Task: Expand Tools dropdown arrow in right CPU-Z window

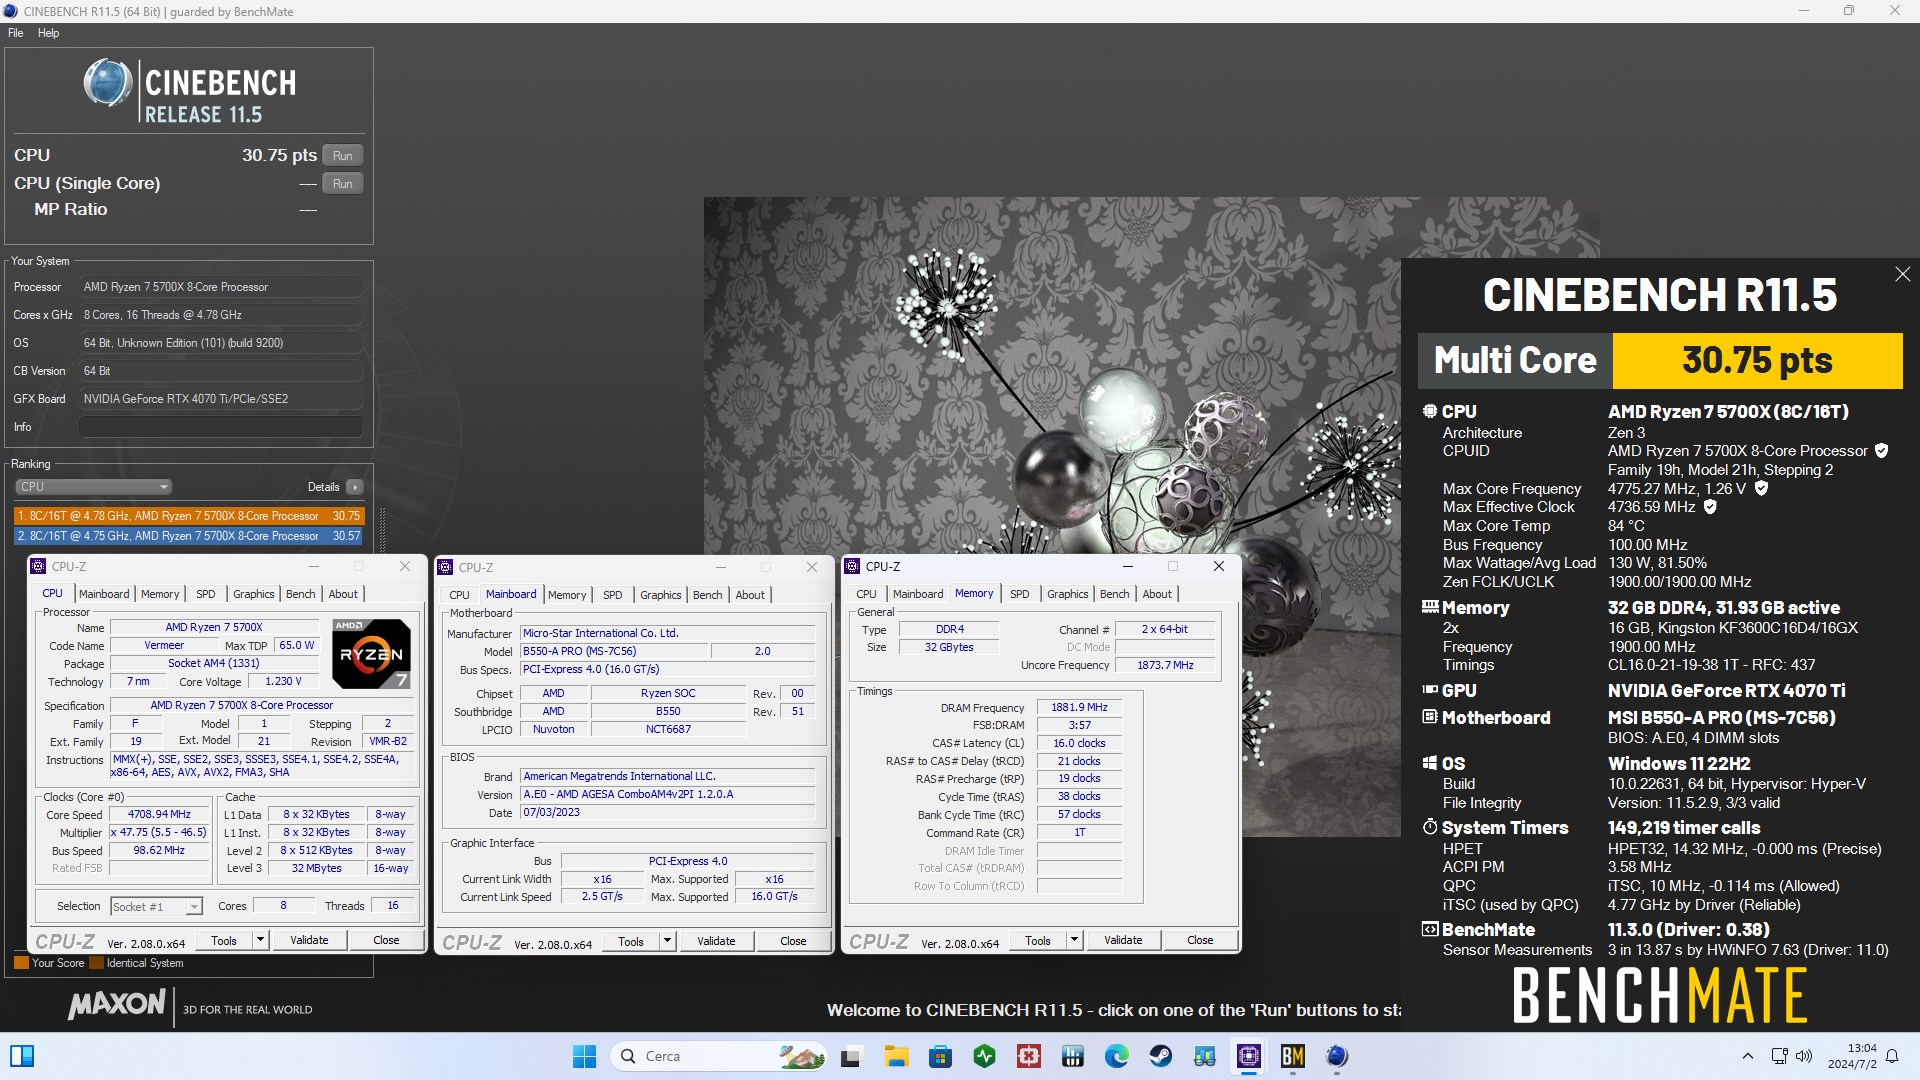Action: point(1075,940)
